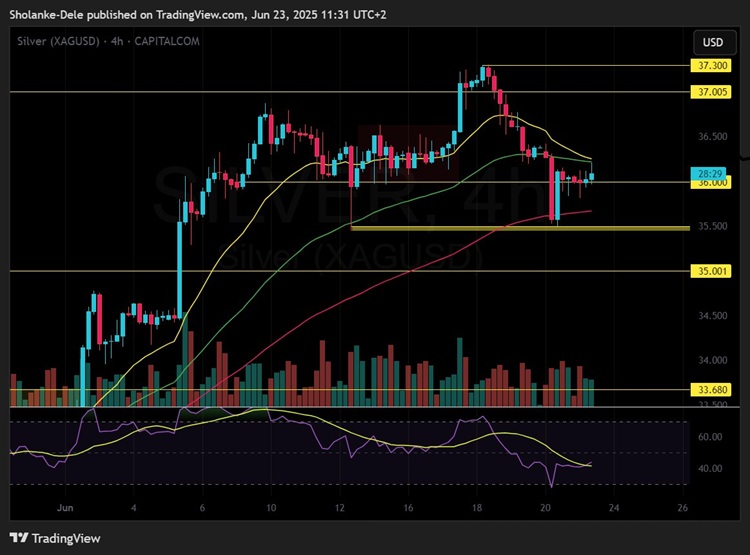The height and width of the screenshot is (555, 750).
Task: Select the 37.005 price level label
Action: point(711,92)
